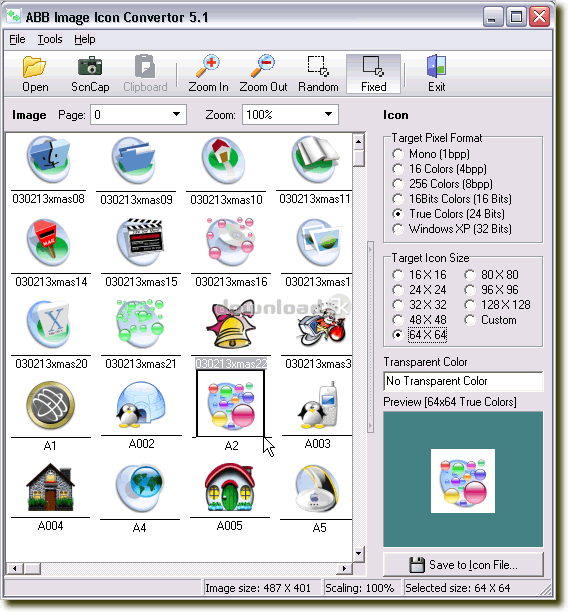Toggle the Fixed selection tool

tap(373, 74)
